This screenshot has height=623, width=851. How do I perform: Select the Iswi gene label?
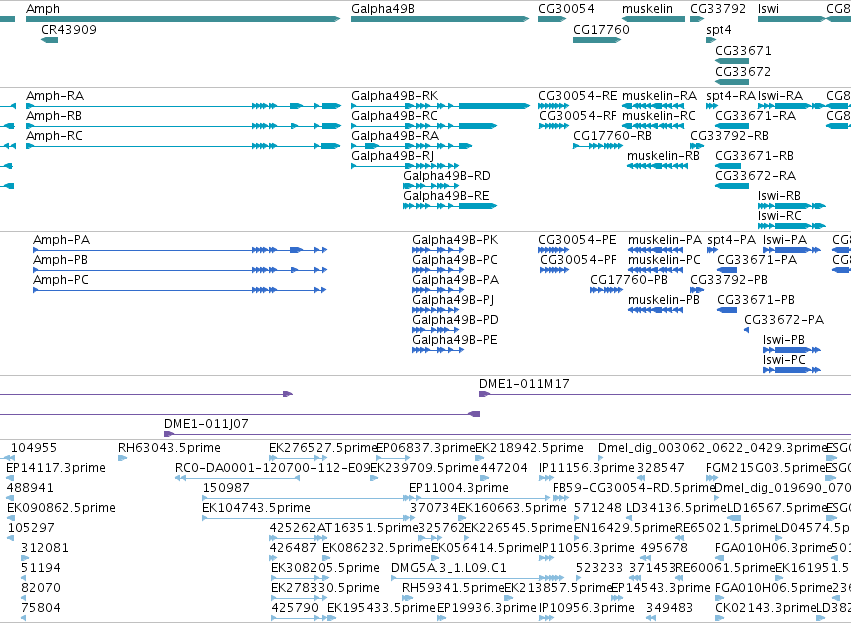tap(769, 9)
